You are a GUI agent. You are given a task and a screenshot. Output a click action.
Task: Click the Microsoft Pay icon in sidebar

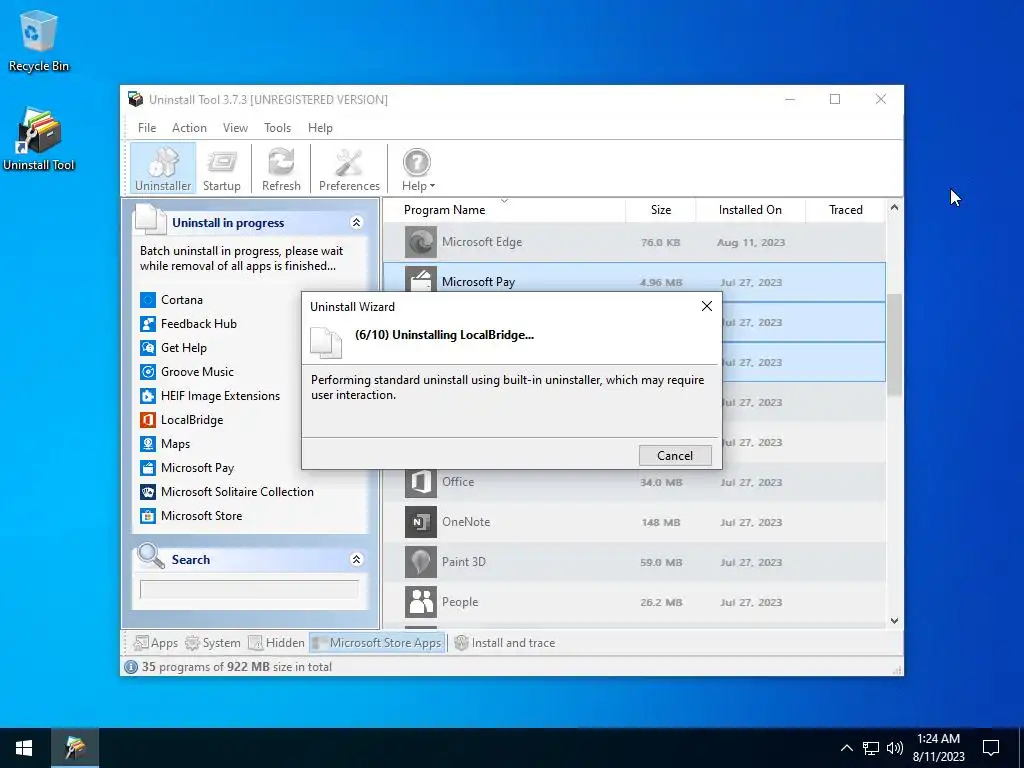[x=148, y=468]
